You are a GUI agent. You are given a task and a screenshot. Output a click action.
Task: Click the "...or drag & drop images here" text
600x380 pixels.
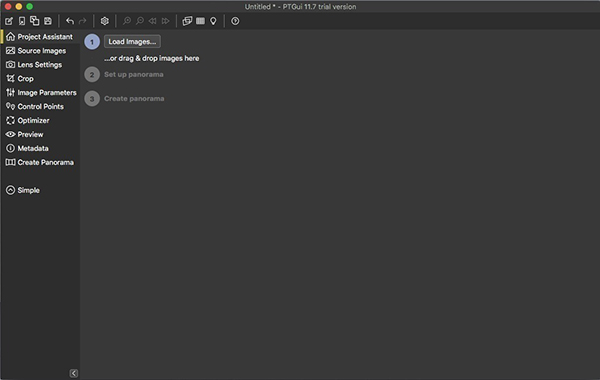(152, 58)
